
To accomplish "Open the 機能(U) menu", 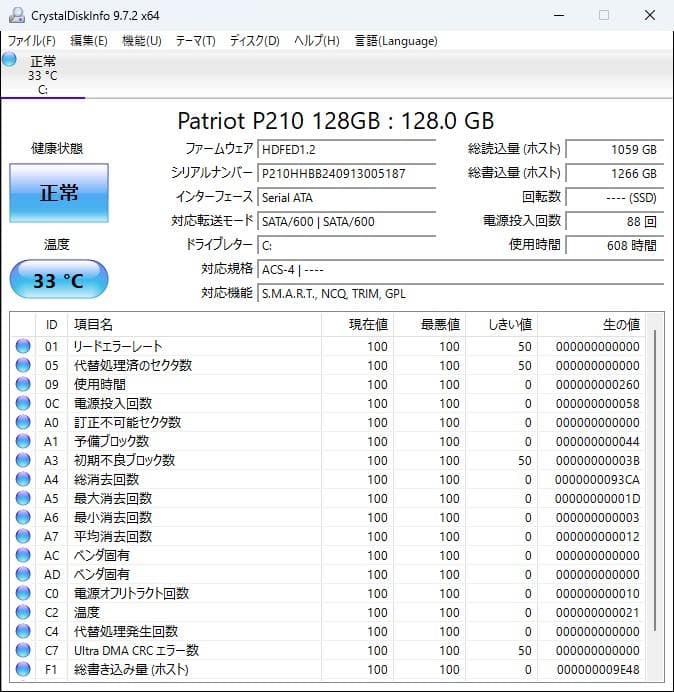I will pyautogui.click(x=142, y=41).
